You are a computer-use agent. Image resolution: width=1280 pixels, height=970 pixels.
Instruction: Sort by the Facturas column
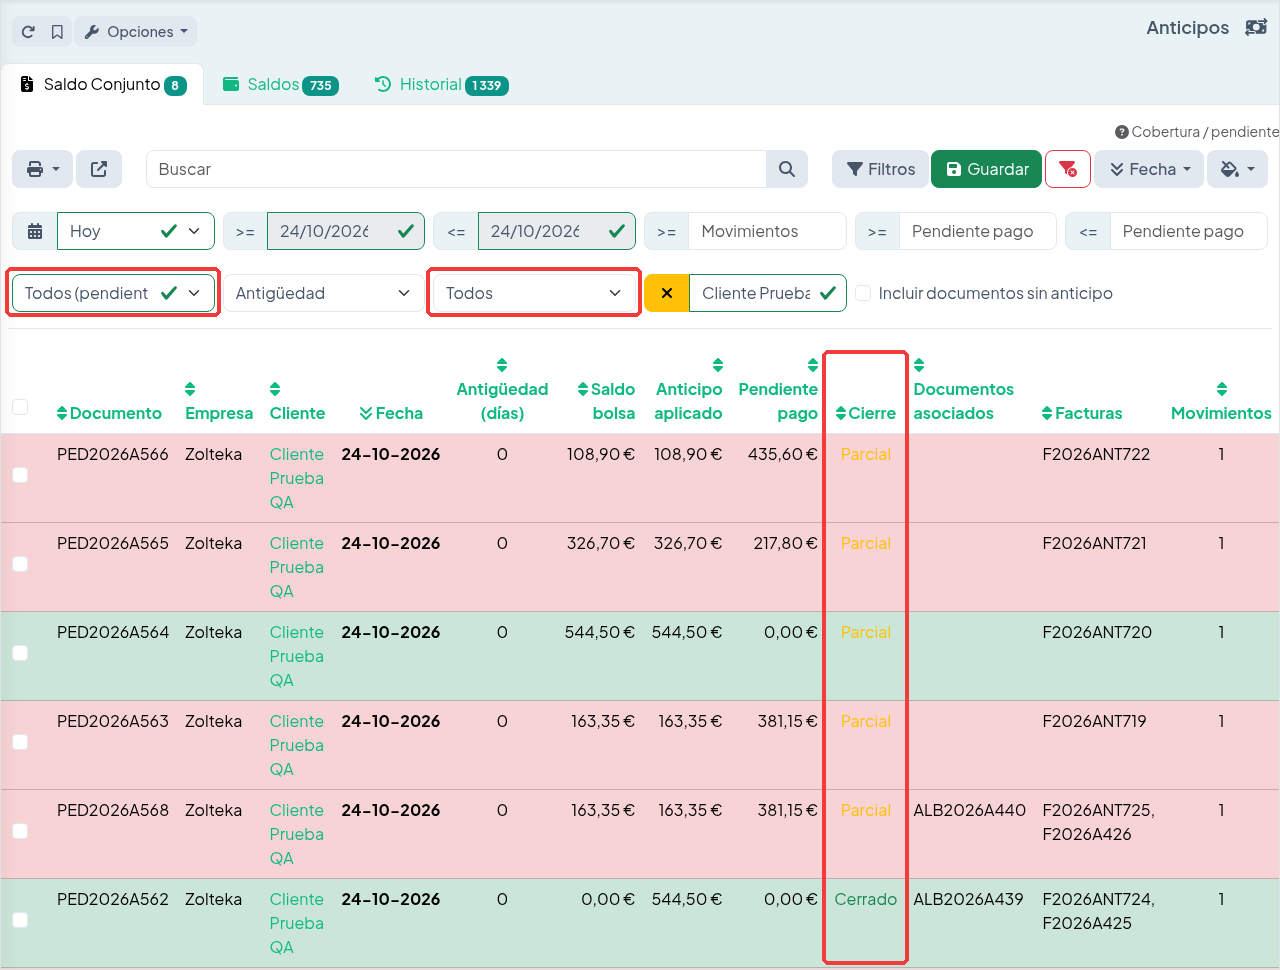pos(1082,413)
